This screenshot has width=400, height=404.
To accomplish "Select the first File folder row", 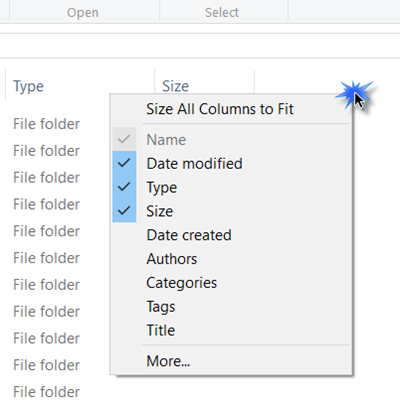I will click(x=46, y=124).
